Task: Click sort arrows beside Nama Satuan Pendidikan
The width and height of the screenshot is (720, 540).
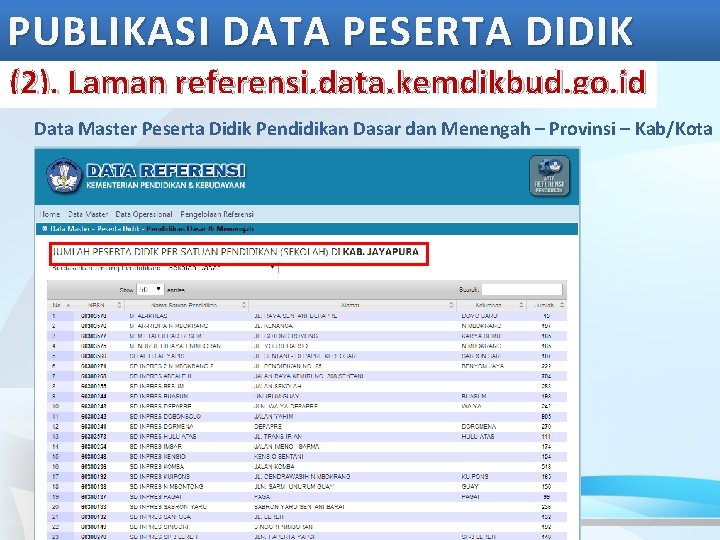Action: 244,305
